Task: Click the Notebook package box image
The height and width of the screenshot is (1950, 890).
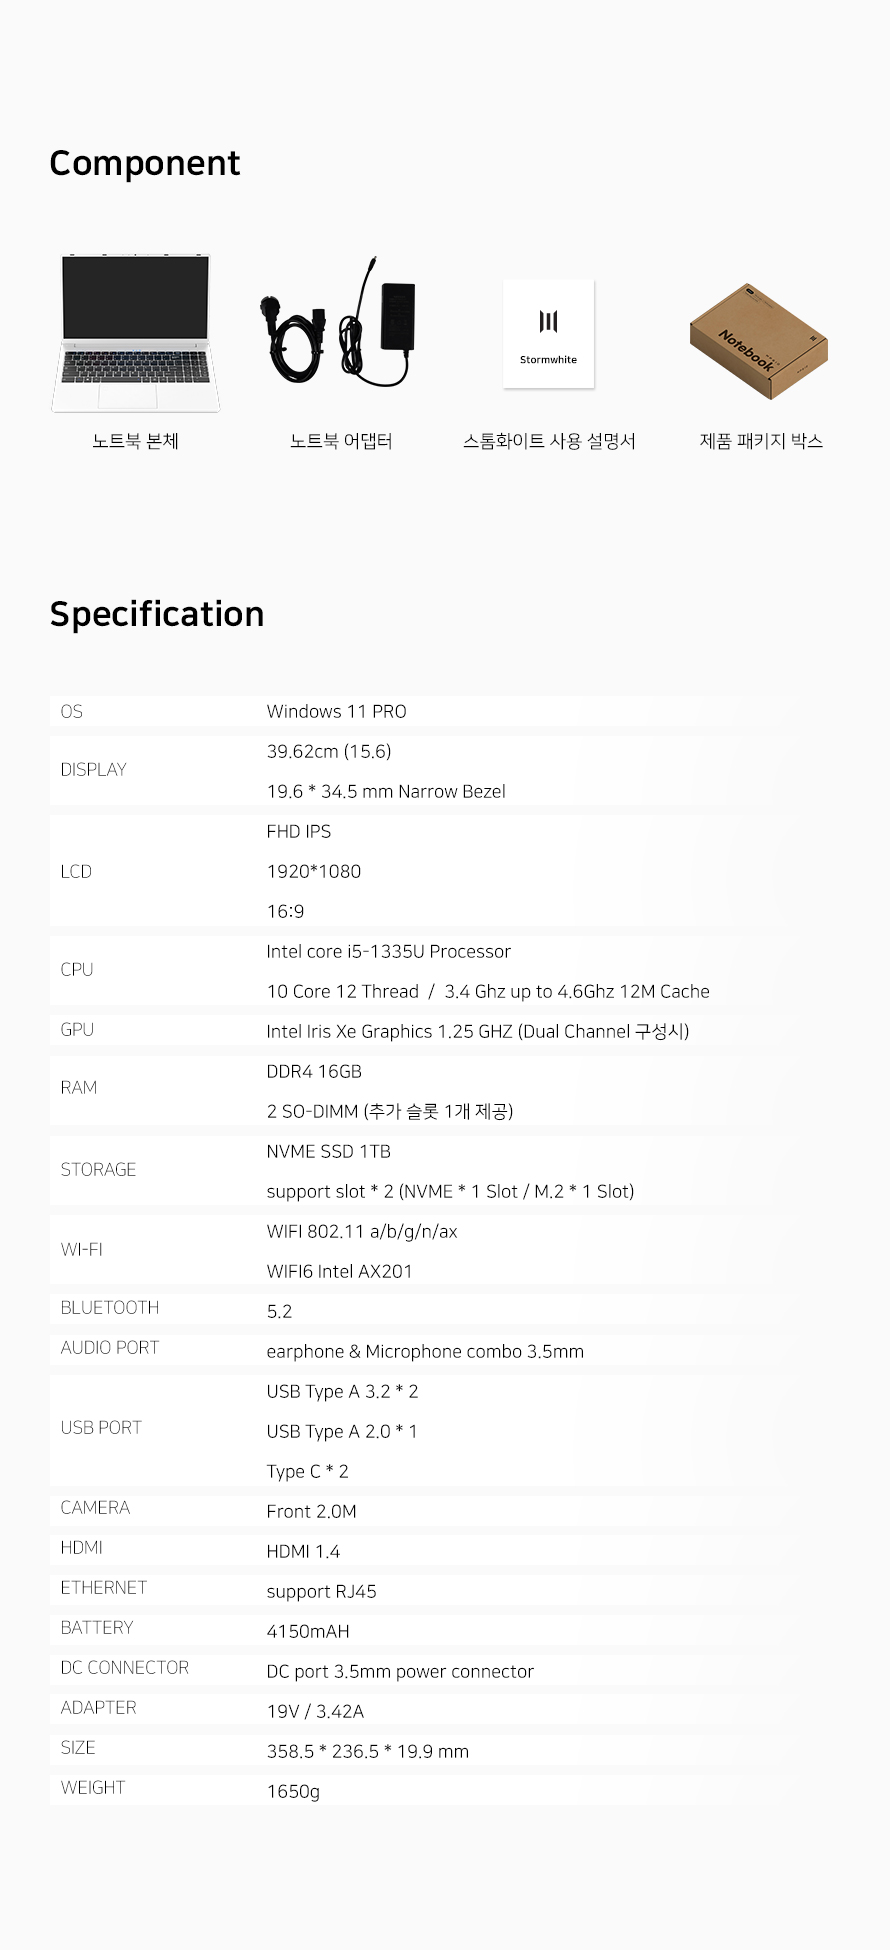Action: click(759, 341)
